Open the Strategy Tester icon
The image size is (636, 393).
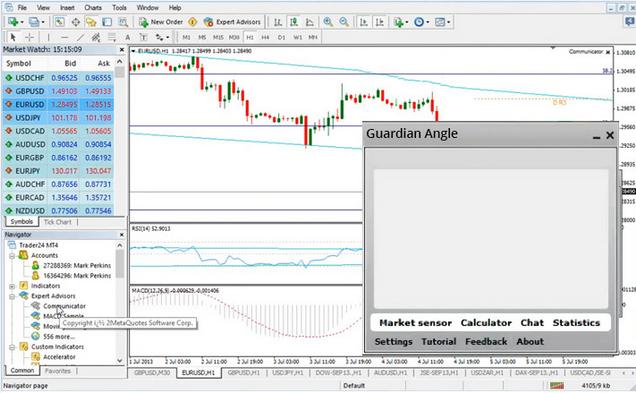click(123, 22)
